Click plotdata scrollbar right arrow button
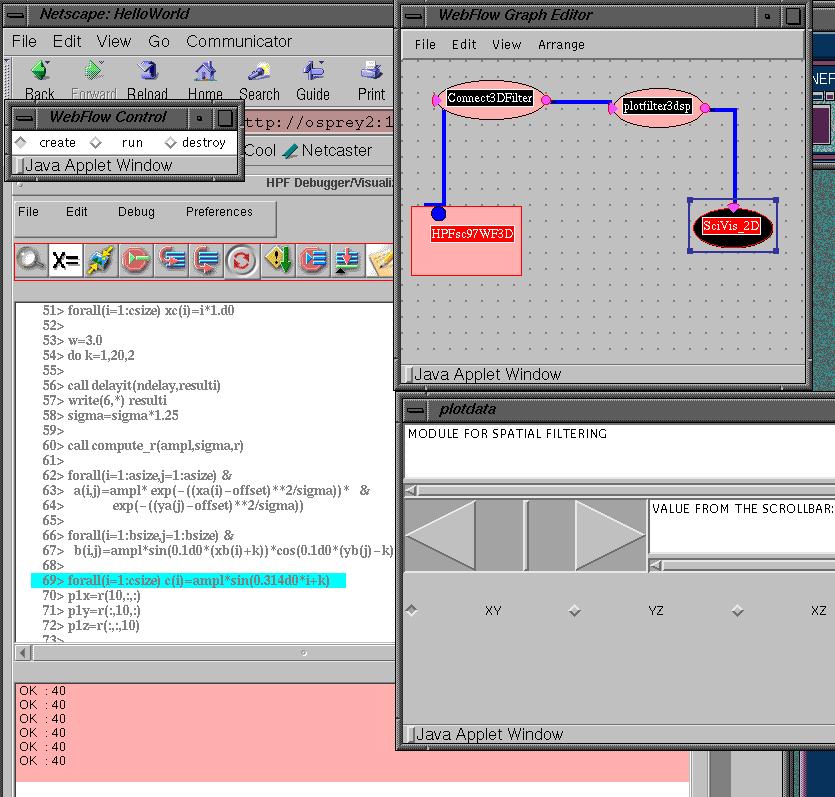The height and width of the screenshot is (797, 835). tap(610, 535)
